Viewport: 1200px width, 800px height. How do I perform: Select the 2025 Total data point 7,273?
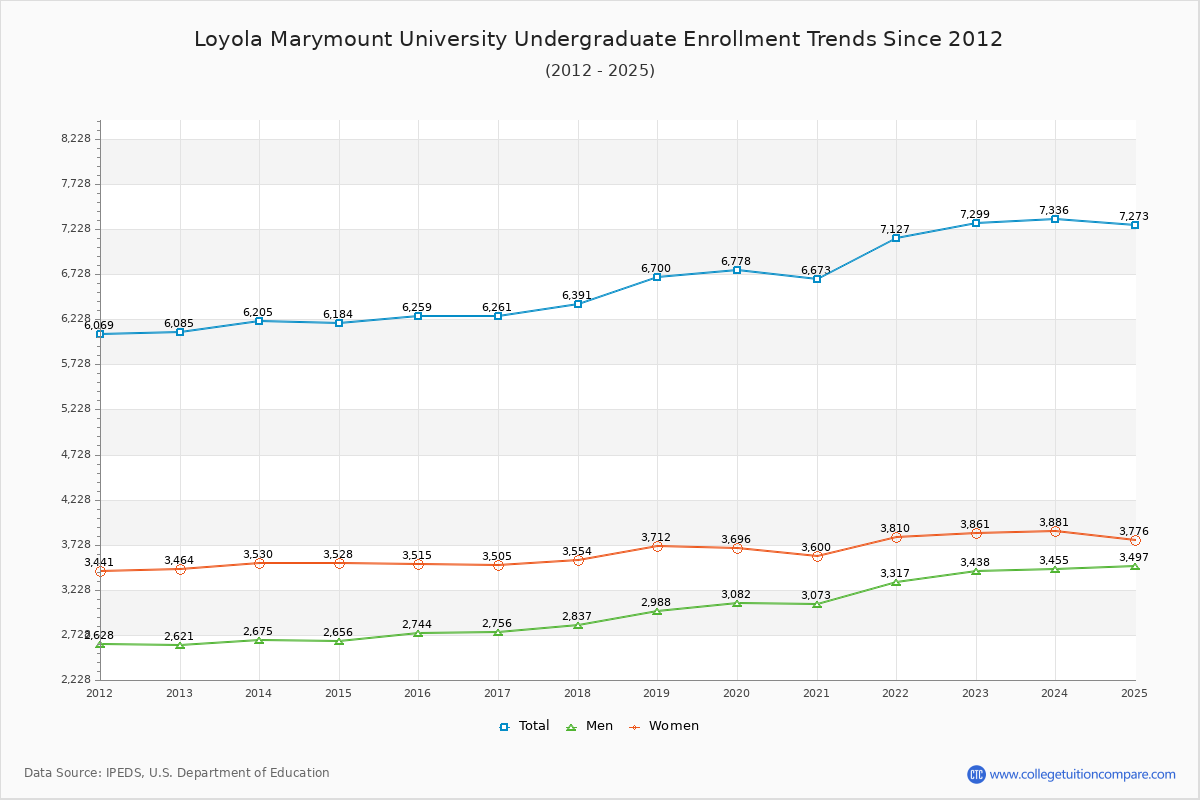(x=1135, y=225)
